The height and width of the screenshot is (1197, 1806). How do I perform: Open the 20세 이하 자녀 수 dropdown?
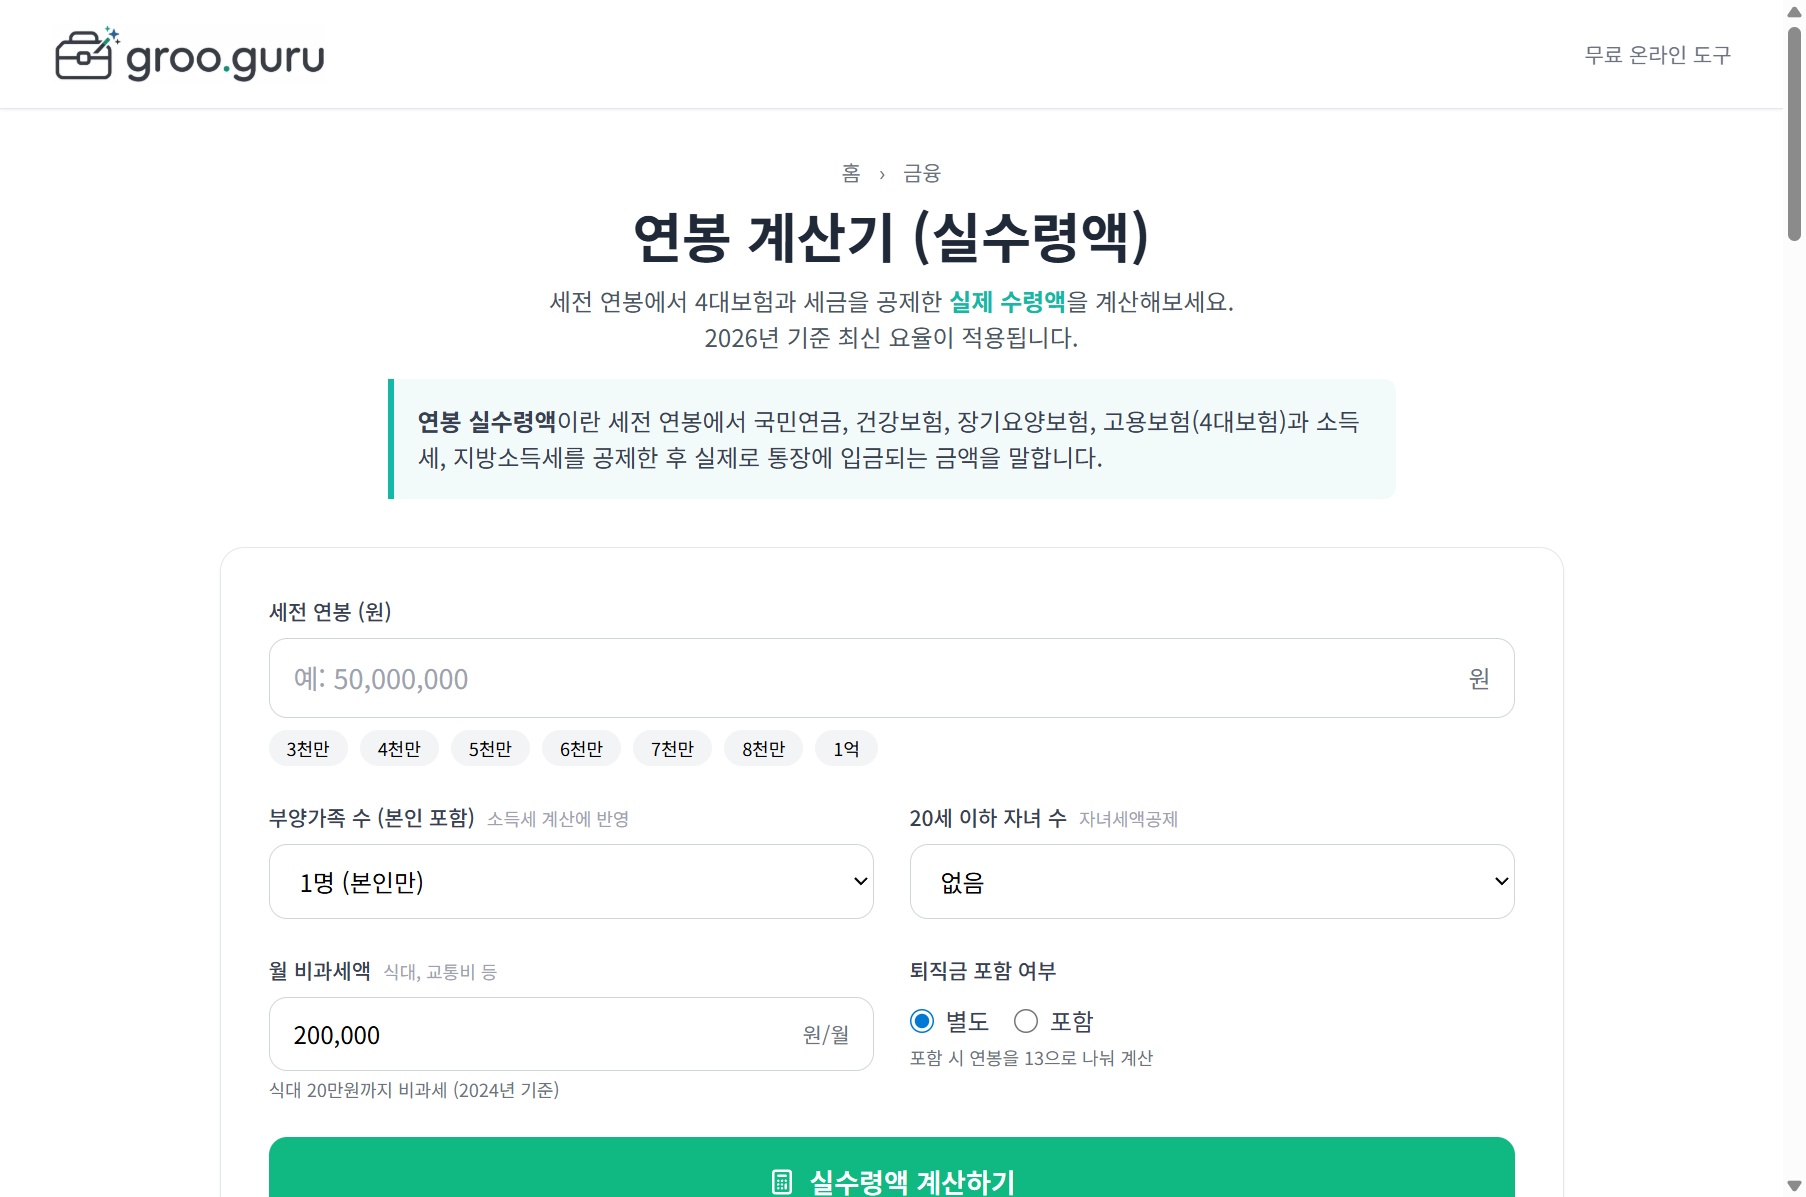1211,881
